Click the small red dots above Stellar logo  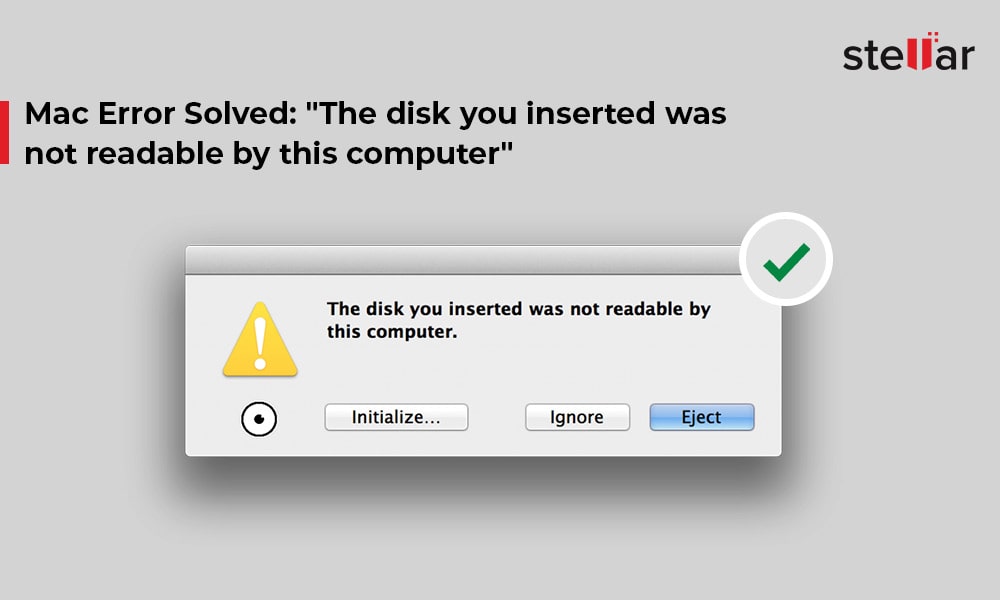933,36
